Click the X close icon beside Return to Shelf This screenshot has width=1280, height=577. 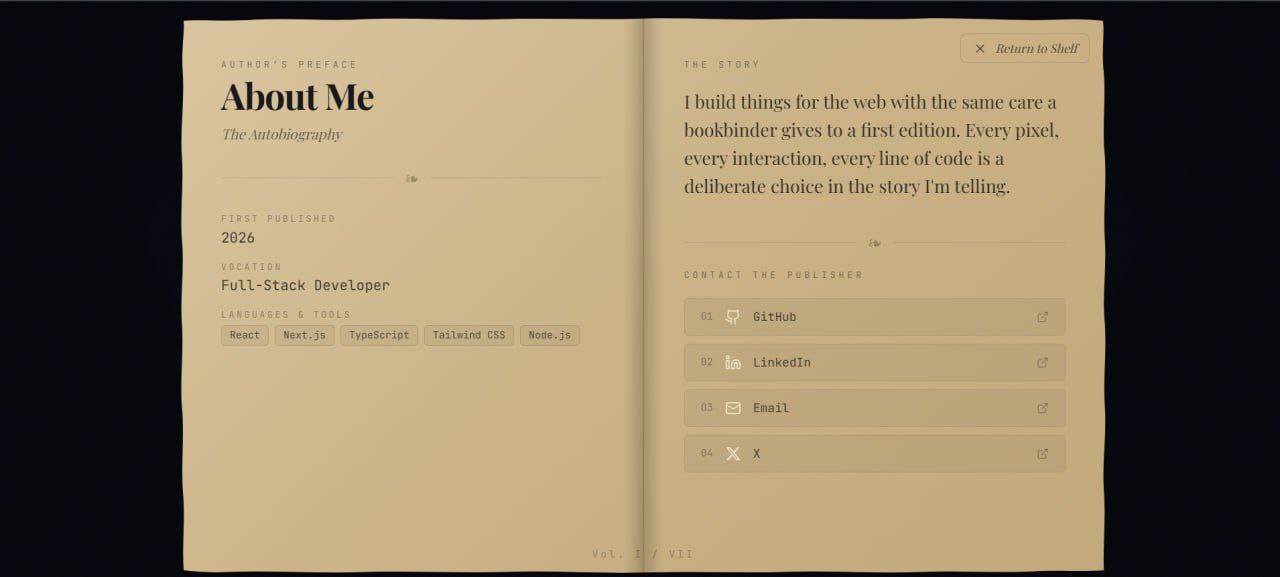(980, 48)
